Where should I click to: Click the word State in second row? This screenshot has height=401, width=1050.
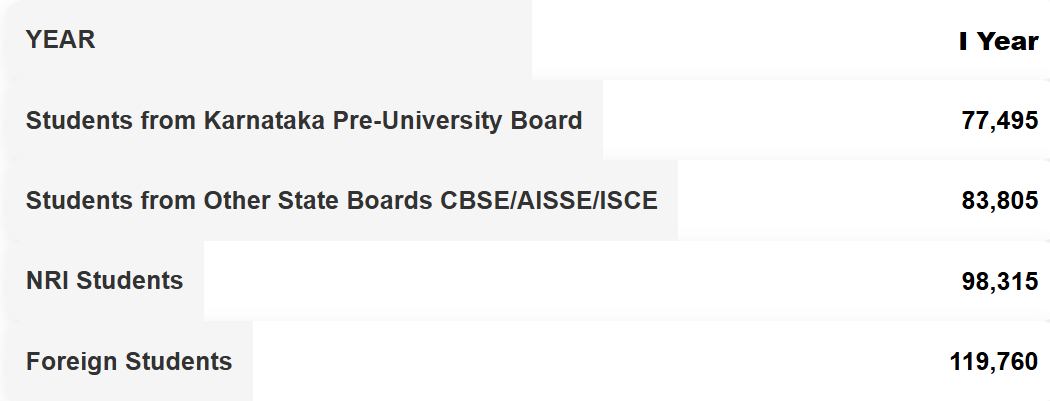[311, 201]
